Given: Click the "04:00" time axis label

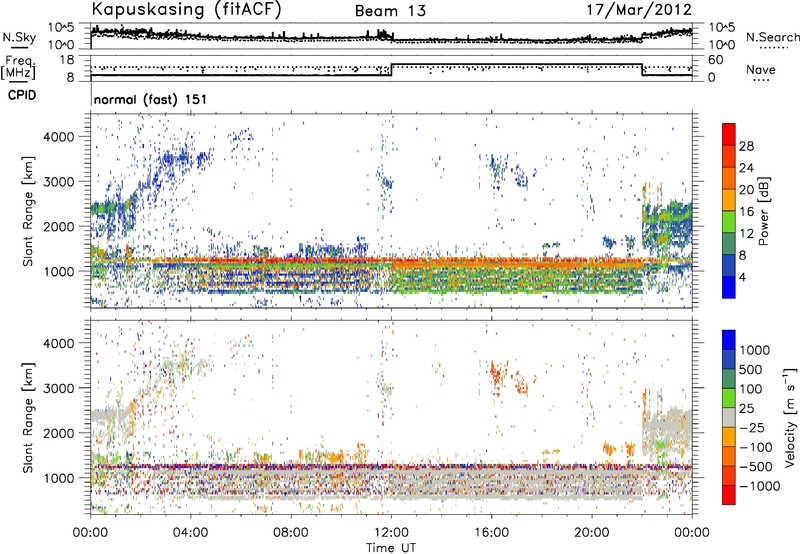Looking at the screenshot, I should pos(190,533).
